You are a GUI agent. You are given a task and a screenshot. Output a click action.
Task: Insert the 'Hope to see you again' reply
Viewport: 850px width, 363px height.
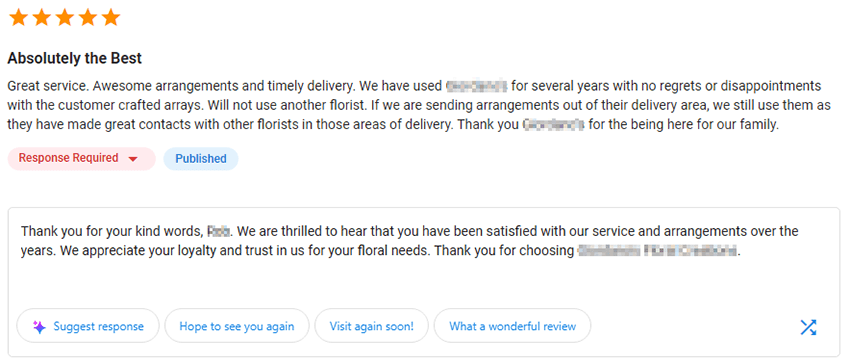237,326
